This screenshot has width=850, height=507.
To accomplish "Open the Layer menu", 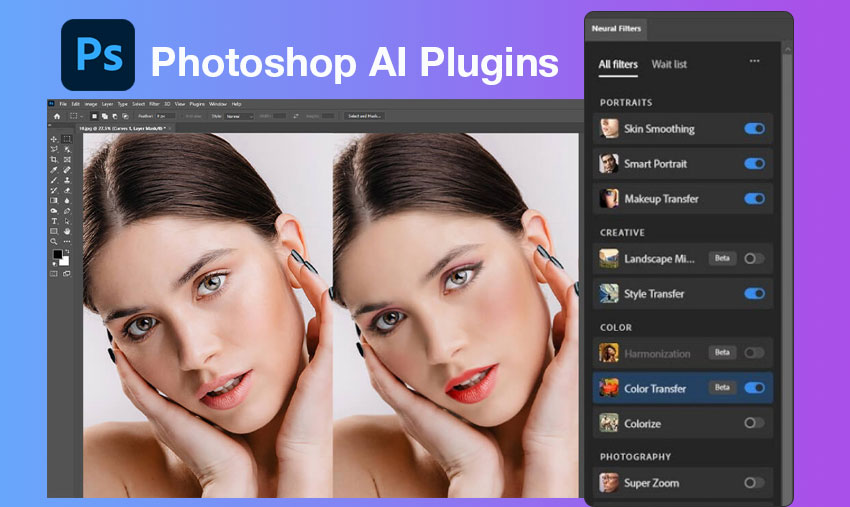I will pos(107,104).
